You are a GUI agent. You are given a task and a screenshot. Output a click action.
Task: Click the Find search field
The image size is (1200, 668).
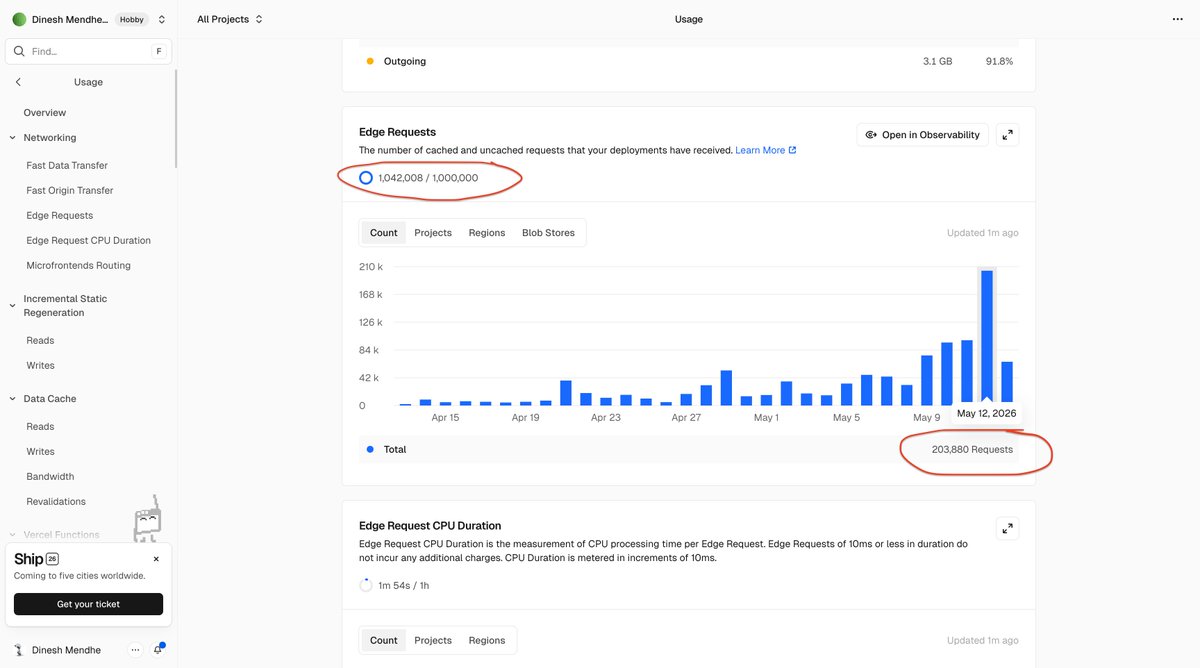[88, 51]
